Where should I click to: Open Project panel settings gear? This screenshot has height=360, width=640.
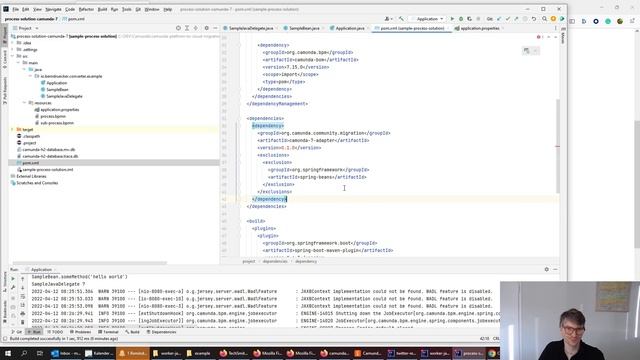tap(207, 28)
